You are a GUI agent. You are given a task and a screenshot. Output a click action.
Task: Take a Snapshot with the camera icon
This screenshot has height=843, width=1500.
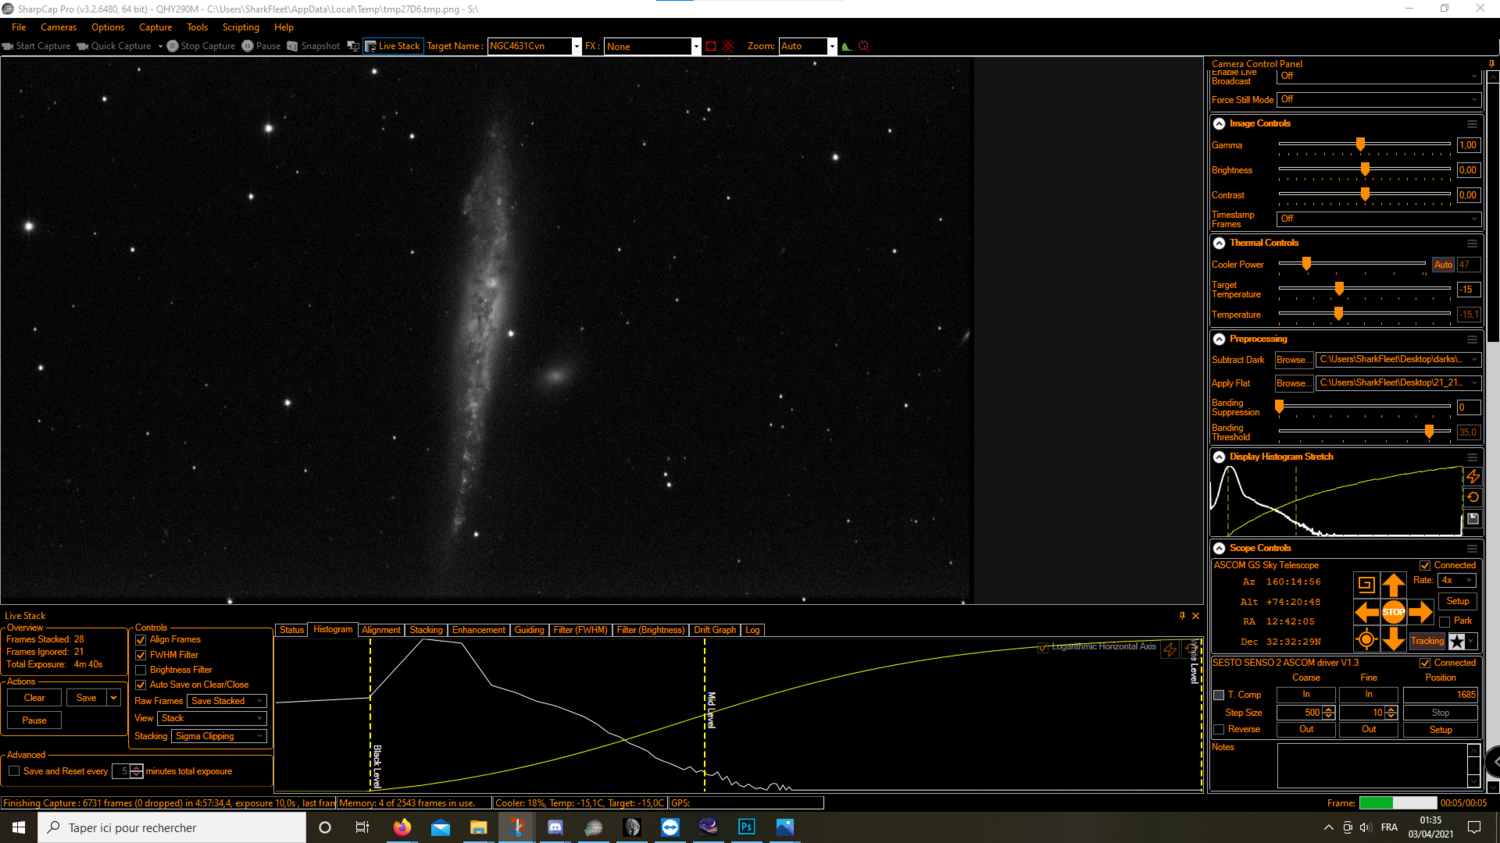pos(290,46)
